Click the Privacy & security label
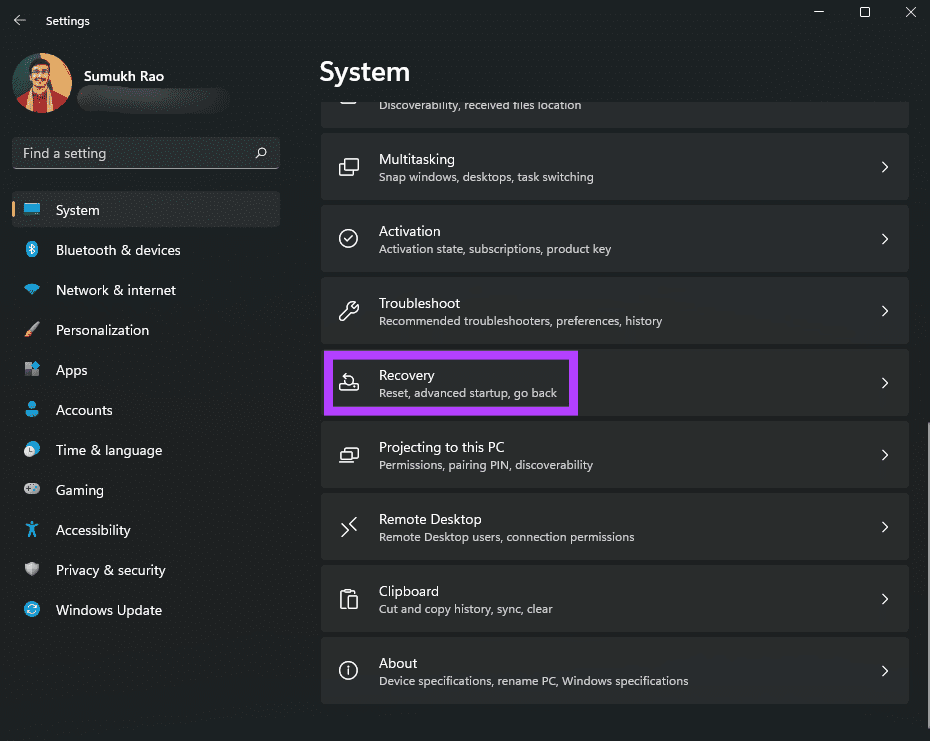 coord(110,570)
